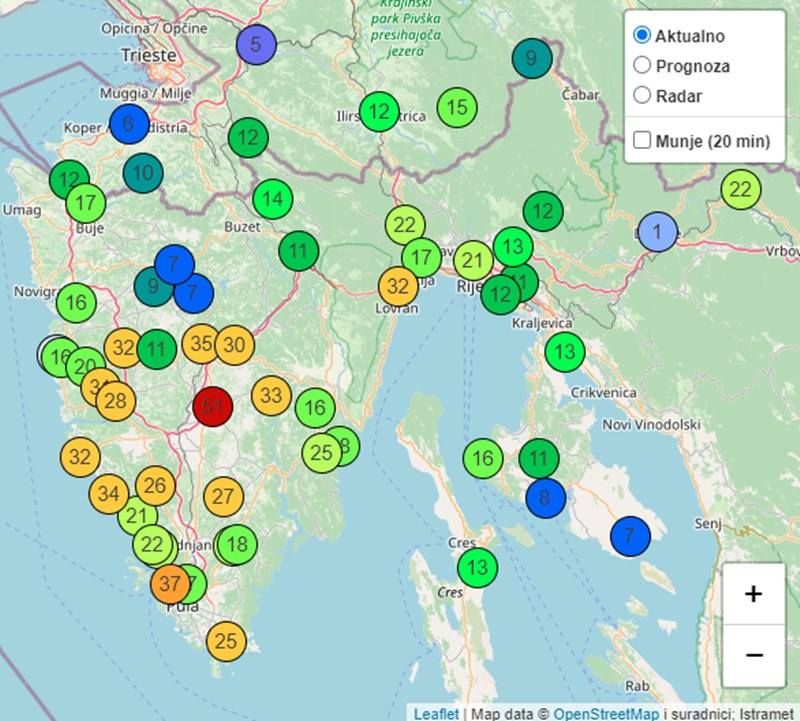800x721 pixels.
Task: Zoom out with the minus button
Action: tap(753, 654)
